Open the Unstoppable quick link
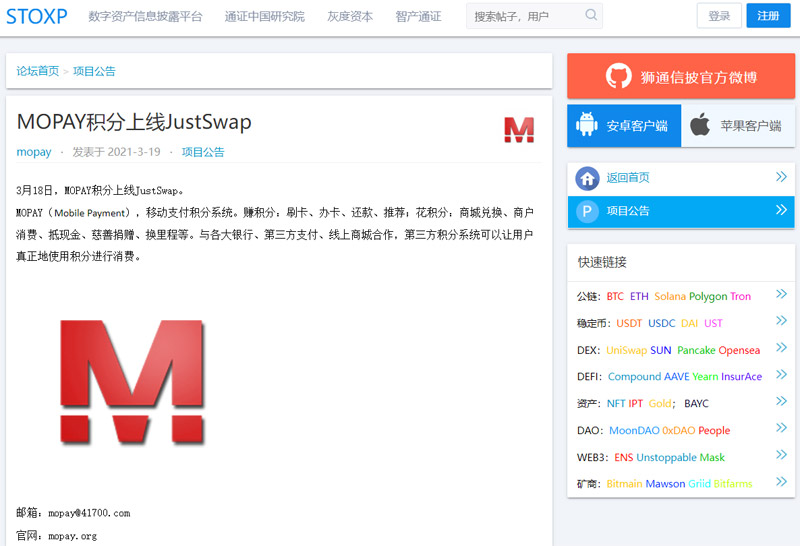The height and width of the screenshot is (546, 800). (x=666, y=458)
